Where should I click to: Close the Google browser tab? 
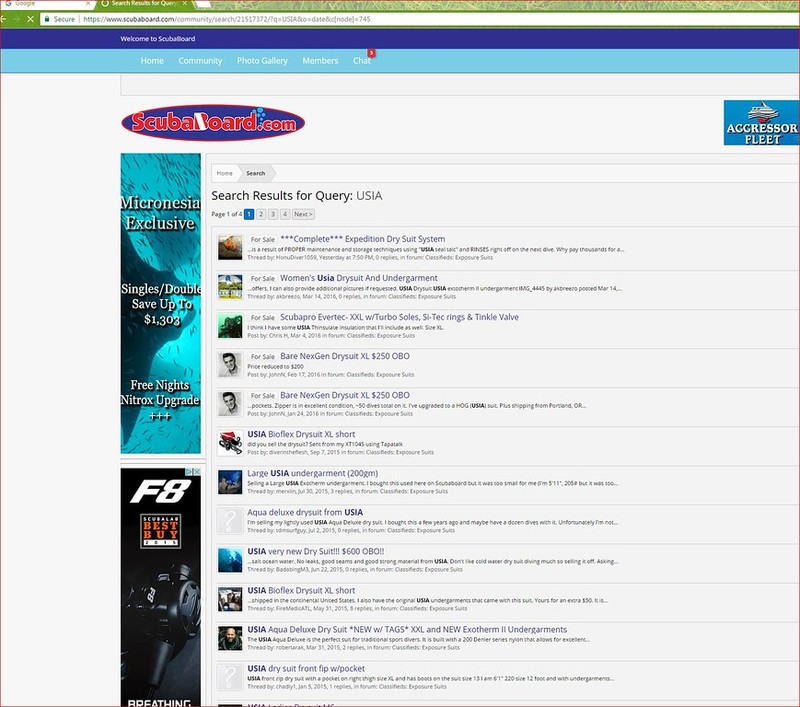[x=88, y=3]
